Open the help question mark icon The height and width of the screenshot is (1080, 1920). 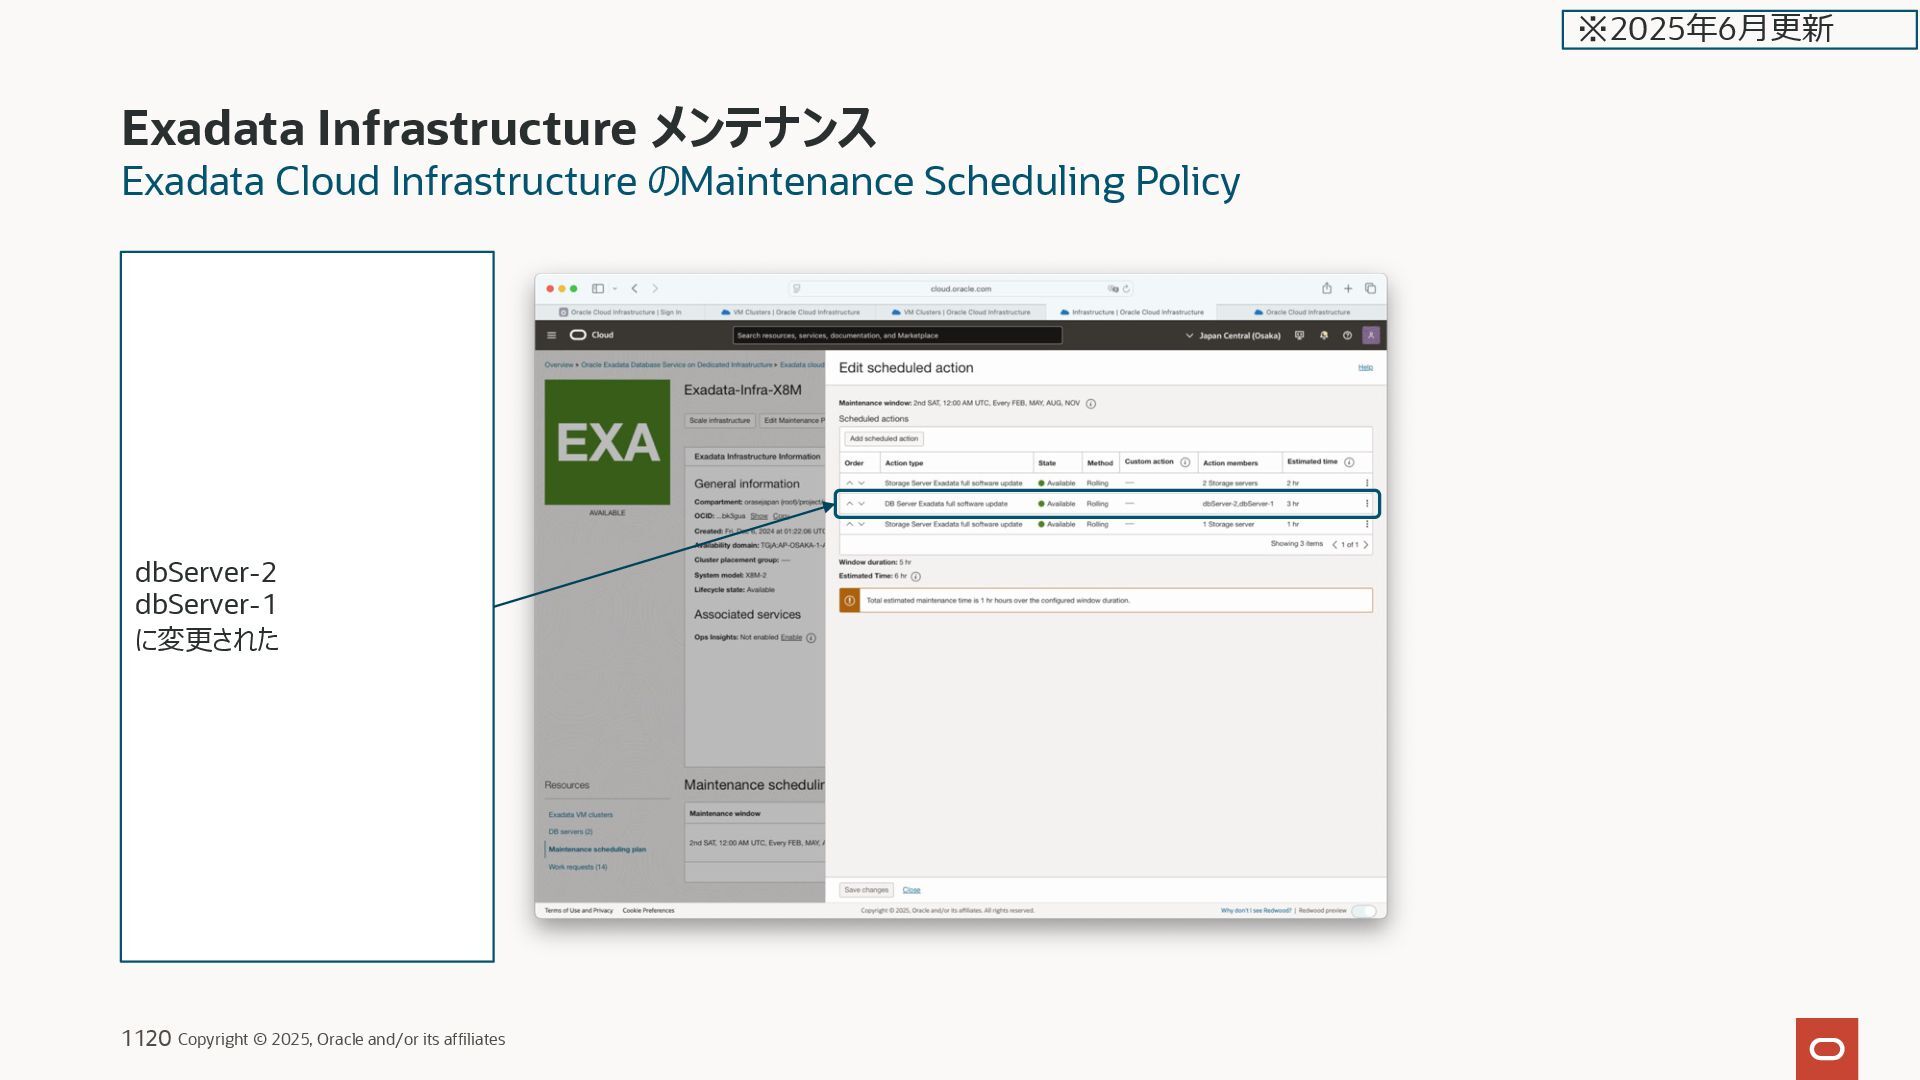pyautogui.click(x=1347, y=336)
